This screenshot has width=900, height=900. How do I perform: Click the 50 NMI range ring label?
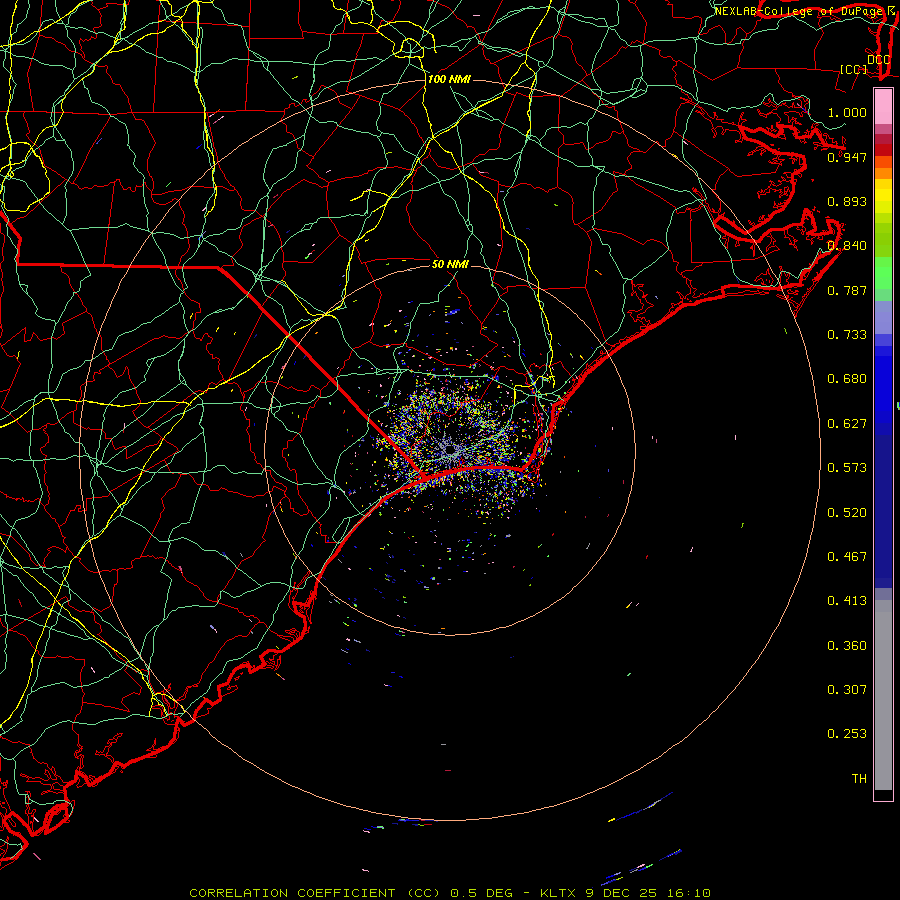pyautogui.click(x=450, y=264)
